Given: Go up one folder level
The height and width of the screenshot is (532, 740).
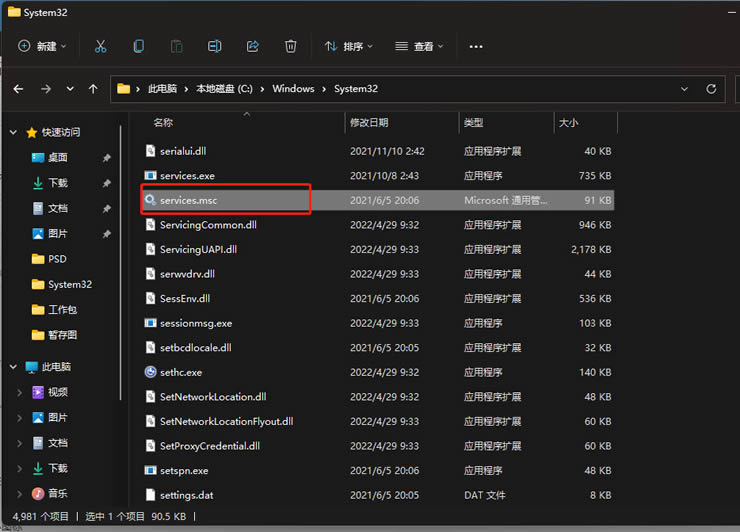Looking at the screenshot, I should [93, 89].
